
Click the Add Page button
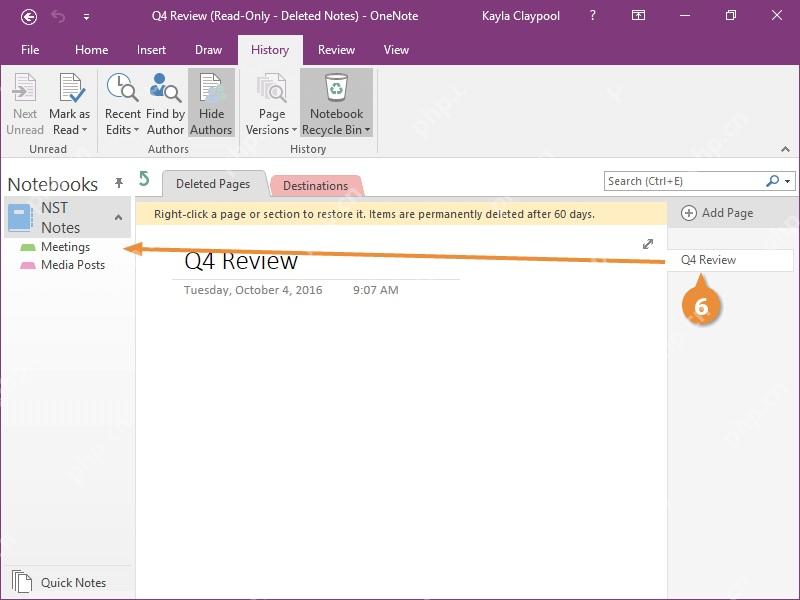click(717, 213)
